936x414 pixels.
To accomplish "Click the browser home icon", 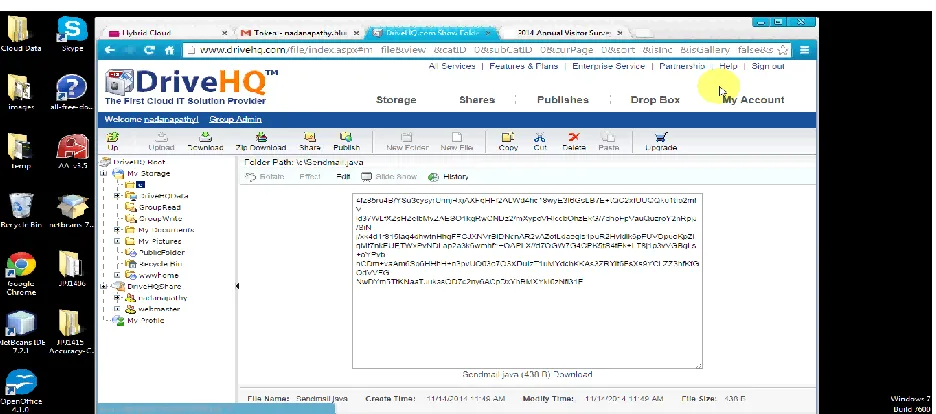I will pyautogui.click(x=170, y=50).
